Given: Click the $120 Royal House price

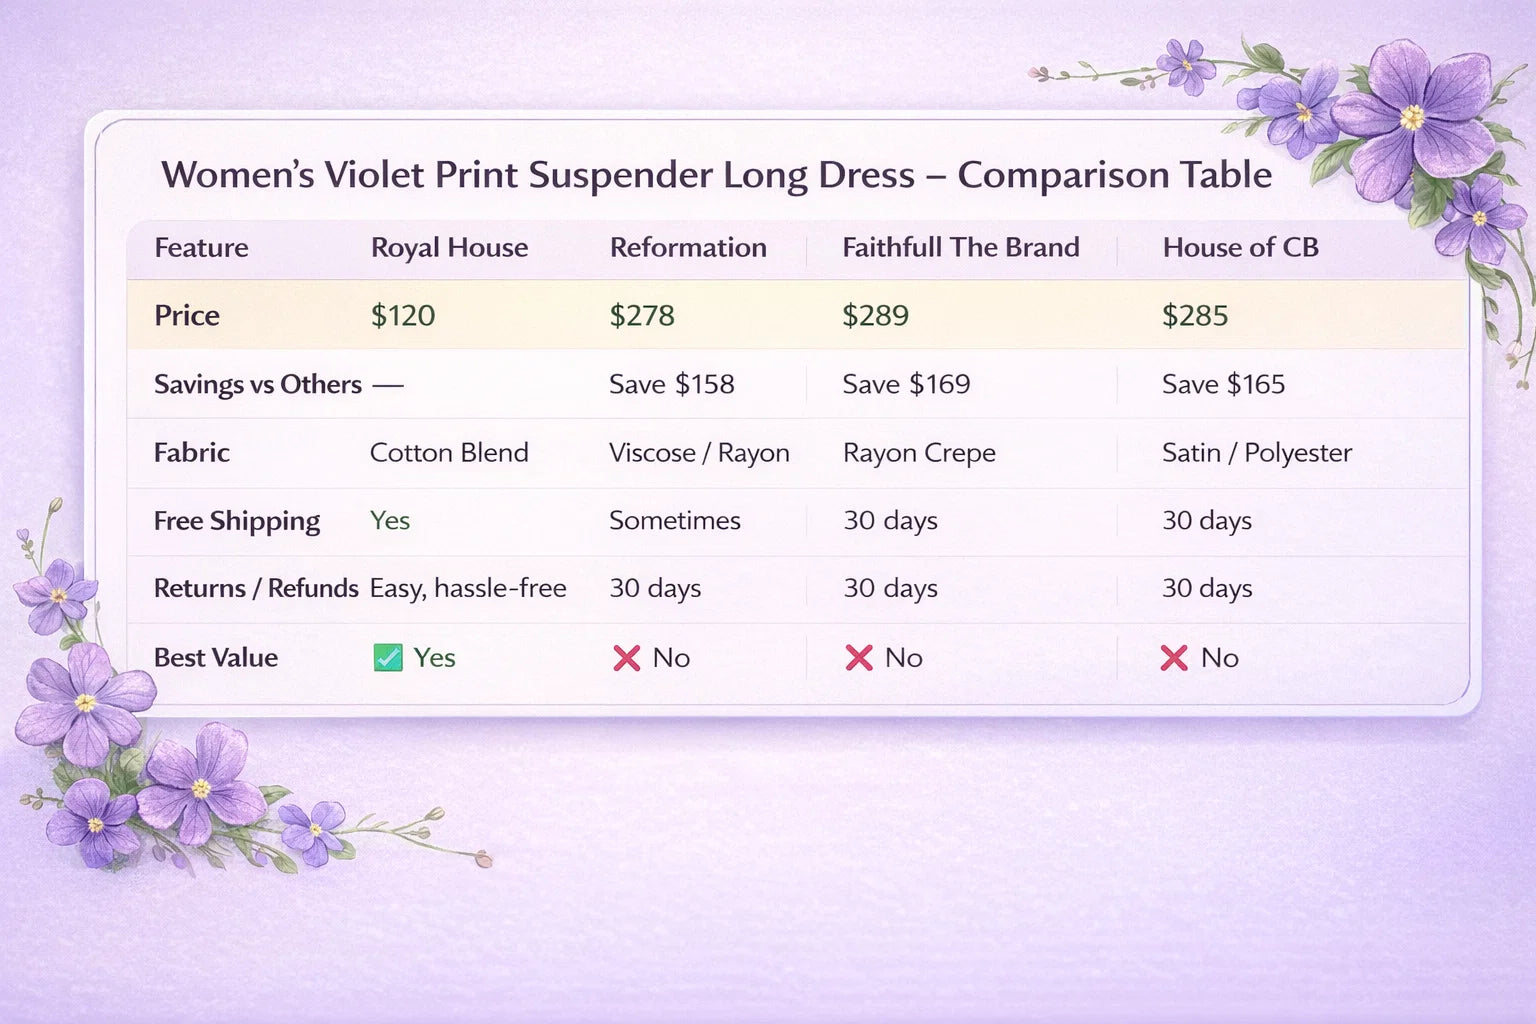Looking at the screenshot, I should click(403, 316).
